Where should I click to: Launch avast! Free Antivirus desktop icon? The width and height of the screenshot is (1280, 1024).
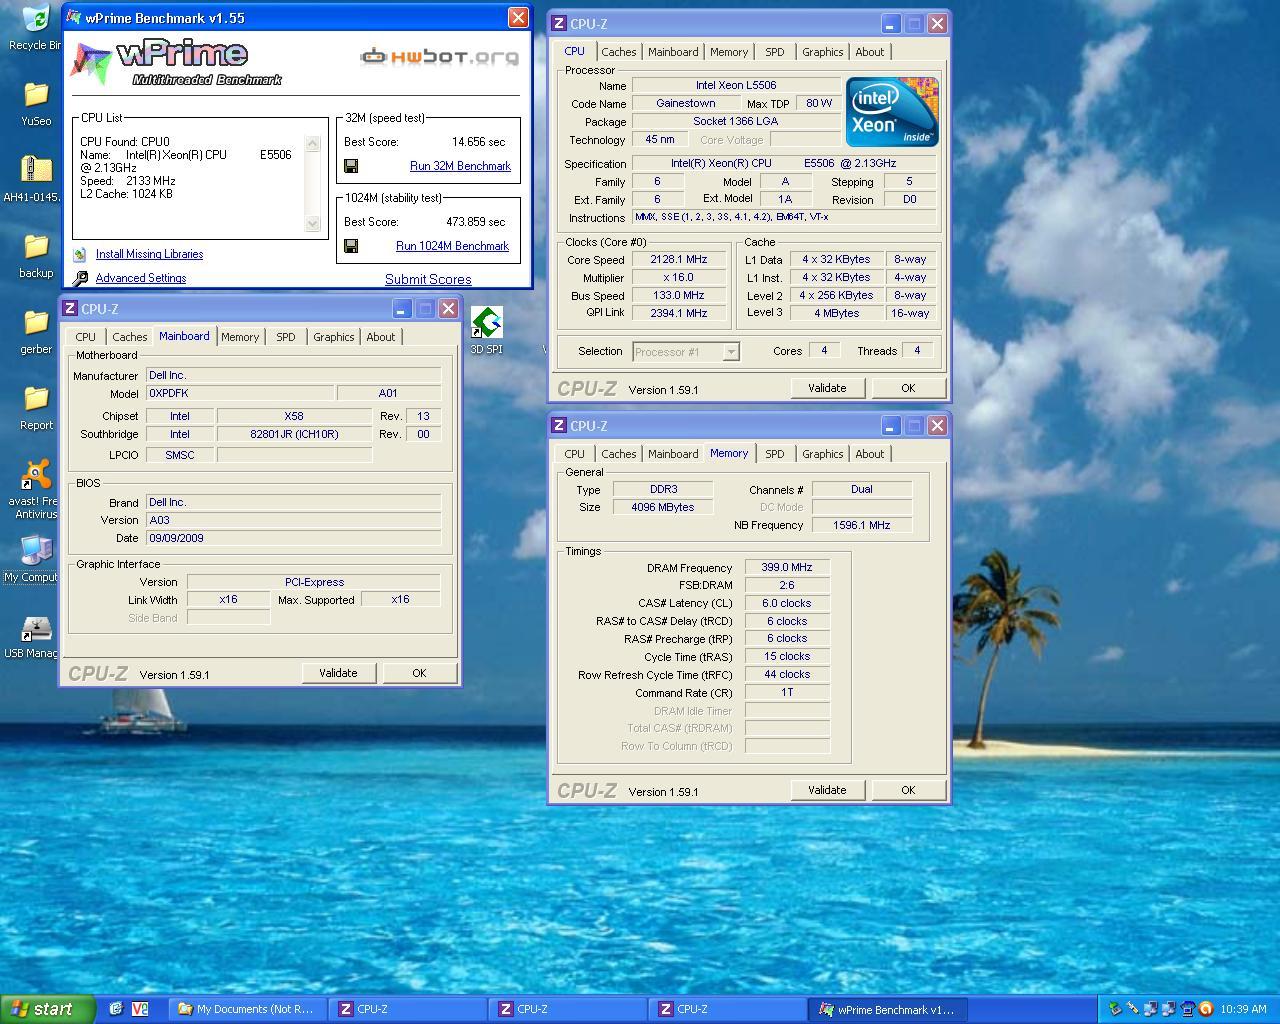pos(36,474)
